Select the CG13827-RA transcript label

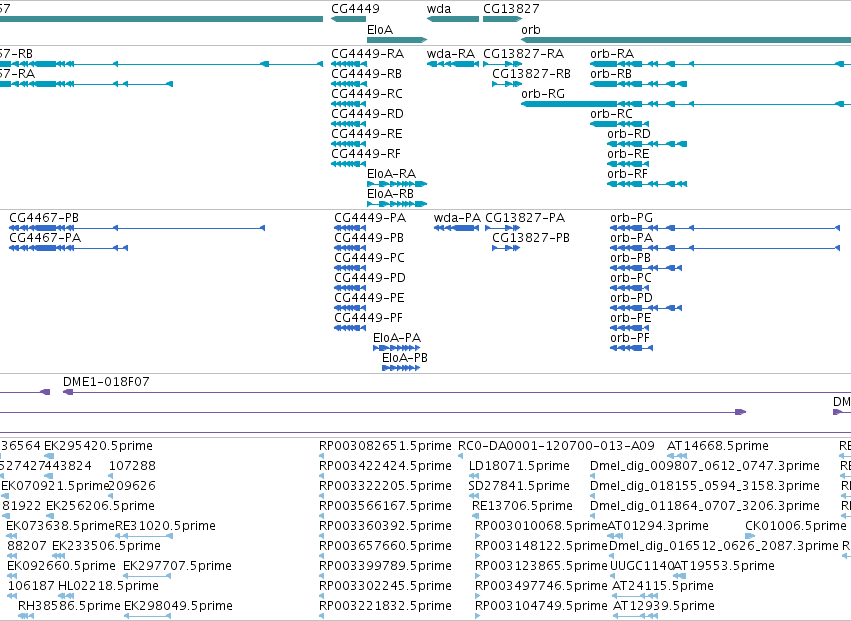tap(524, 54)
